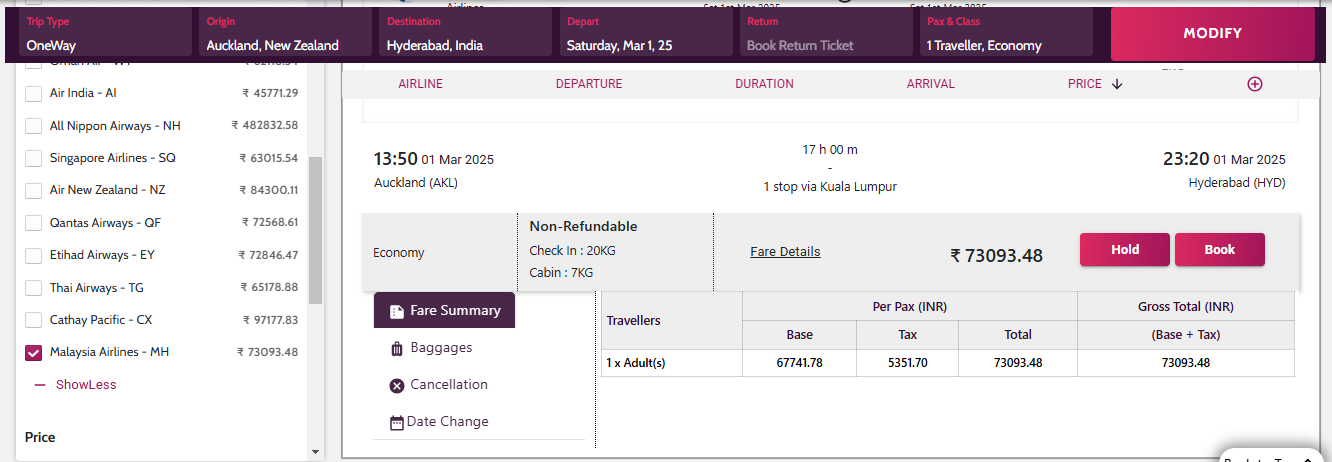The image size is (1332, 462).
Task: Collapse airline list with ShowLess
Action: click(x=85, y=384)
